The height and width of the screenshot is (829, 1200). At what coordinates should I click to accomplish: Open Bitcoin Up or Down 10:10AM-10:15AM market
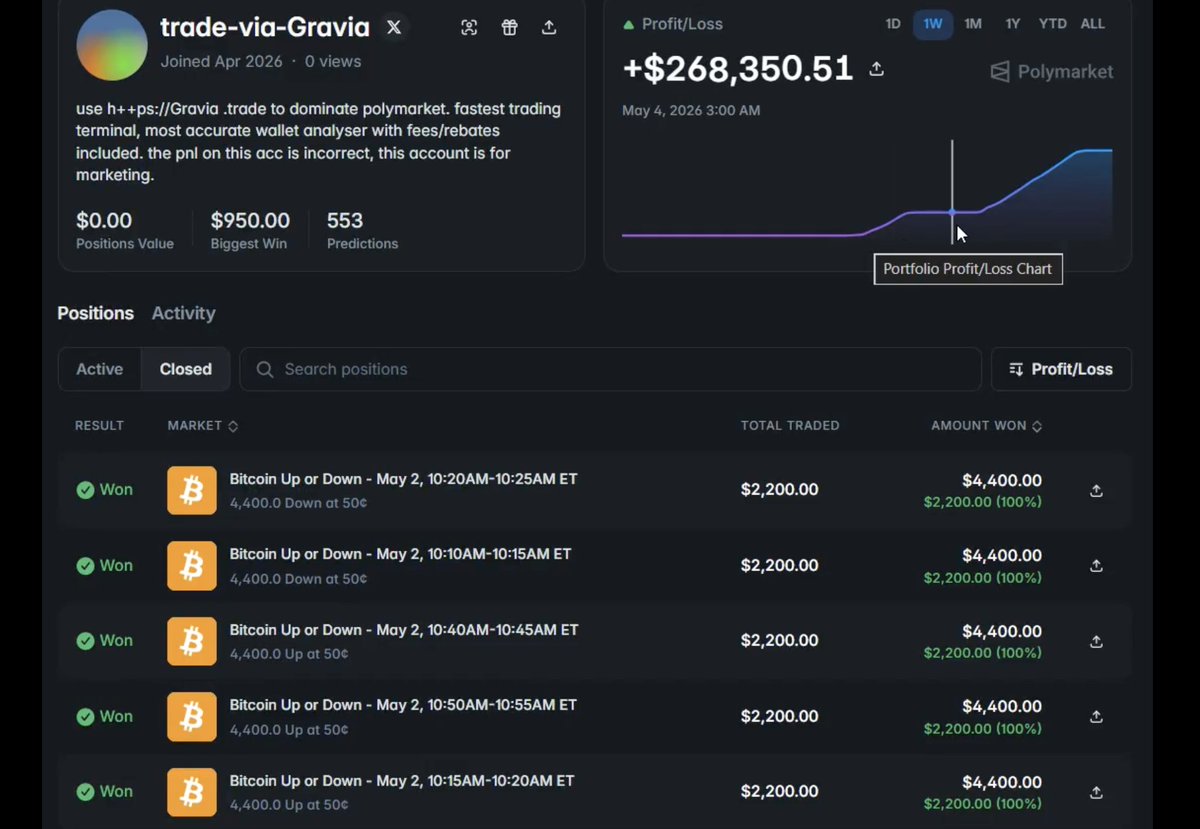[400, 554]
